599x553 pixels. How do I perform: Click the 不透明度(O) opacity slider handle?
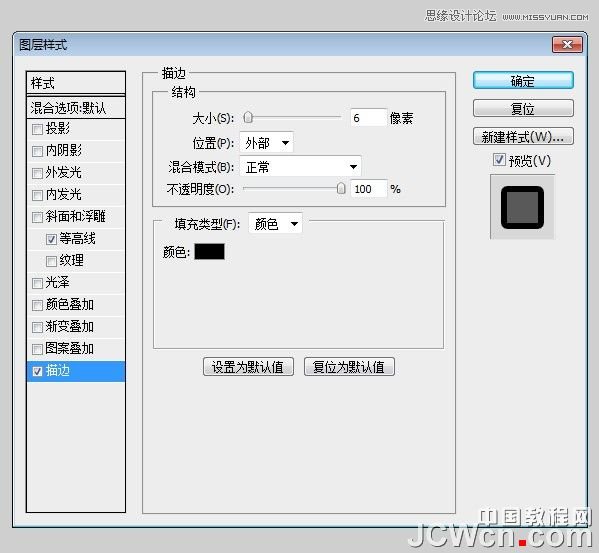(341, 188)
